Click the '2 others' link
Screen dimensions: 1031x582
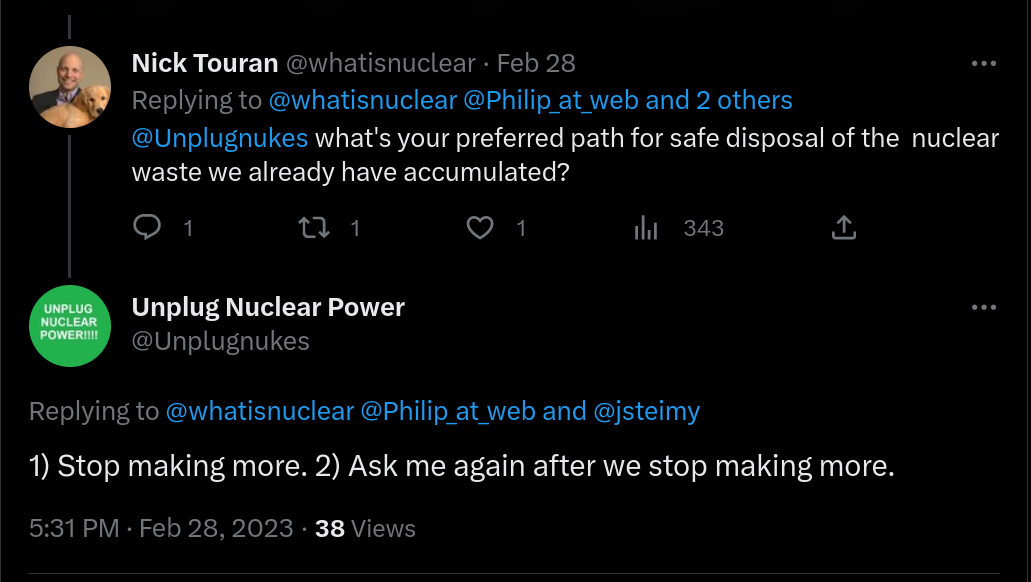point(745,100)
